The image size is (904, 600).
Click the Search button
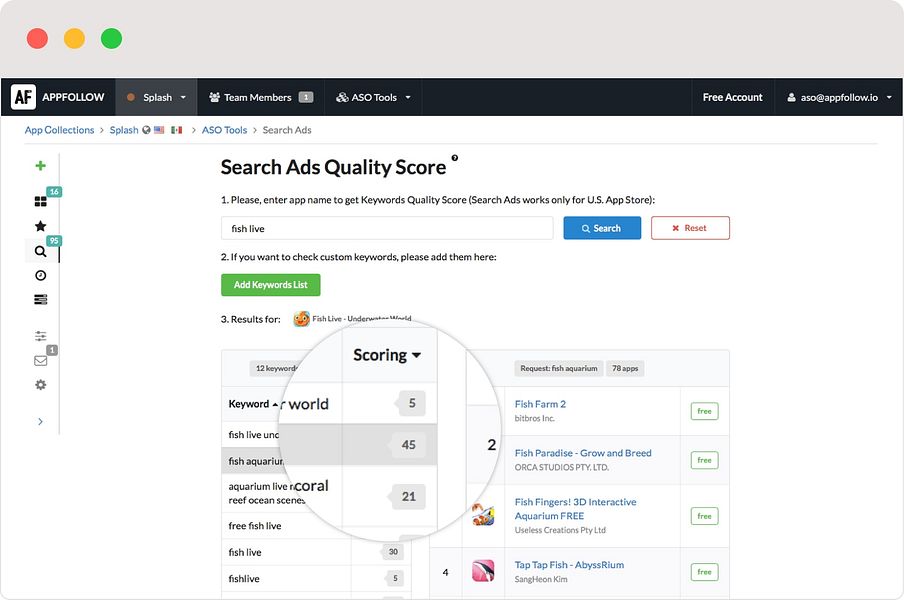[602, 227]
